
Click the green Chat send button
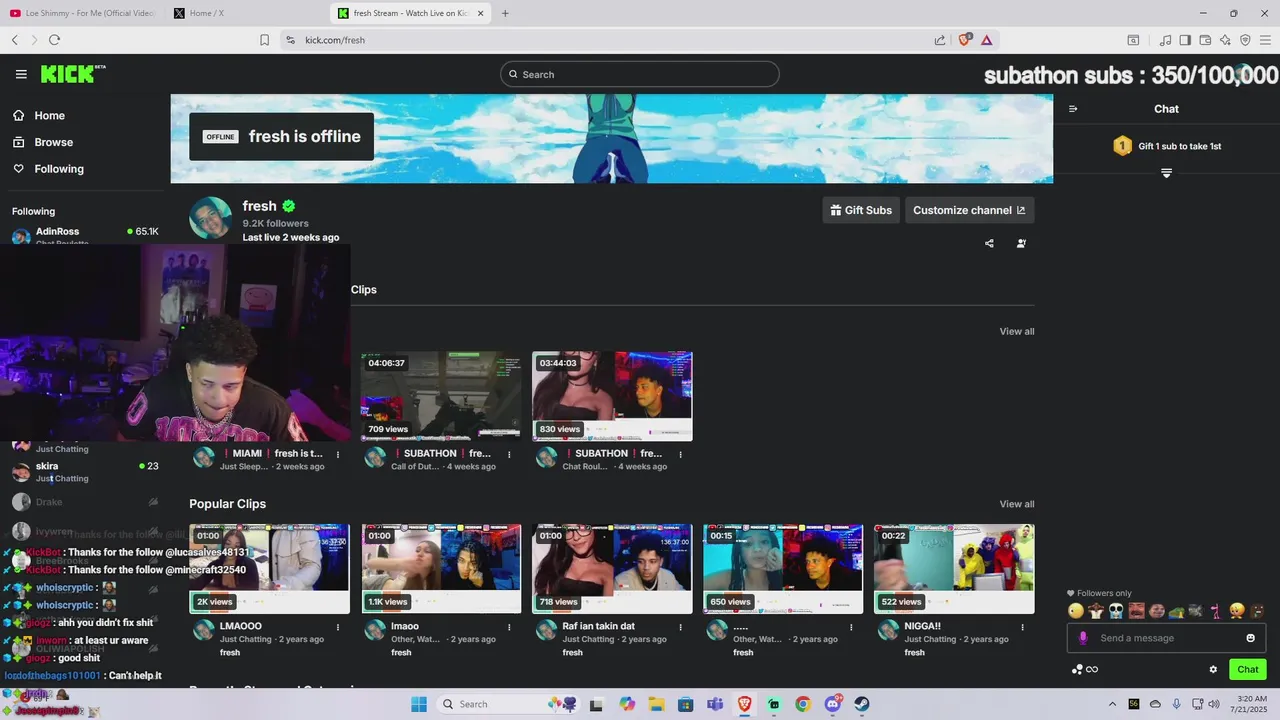[1248, 670]
